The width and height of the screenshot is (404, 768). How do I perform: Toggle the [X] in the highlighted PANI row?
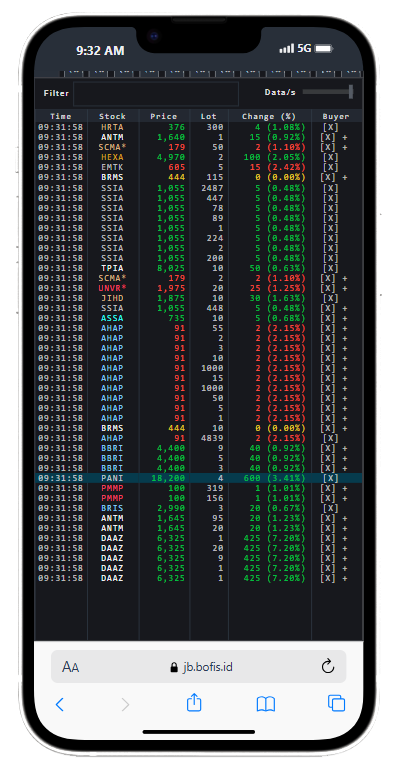click(x=331, y=478)
